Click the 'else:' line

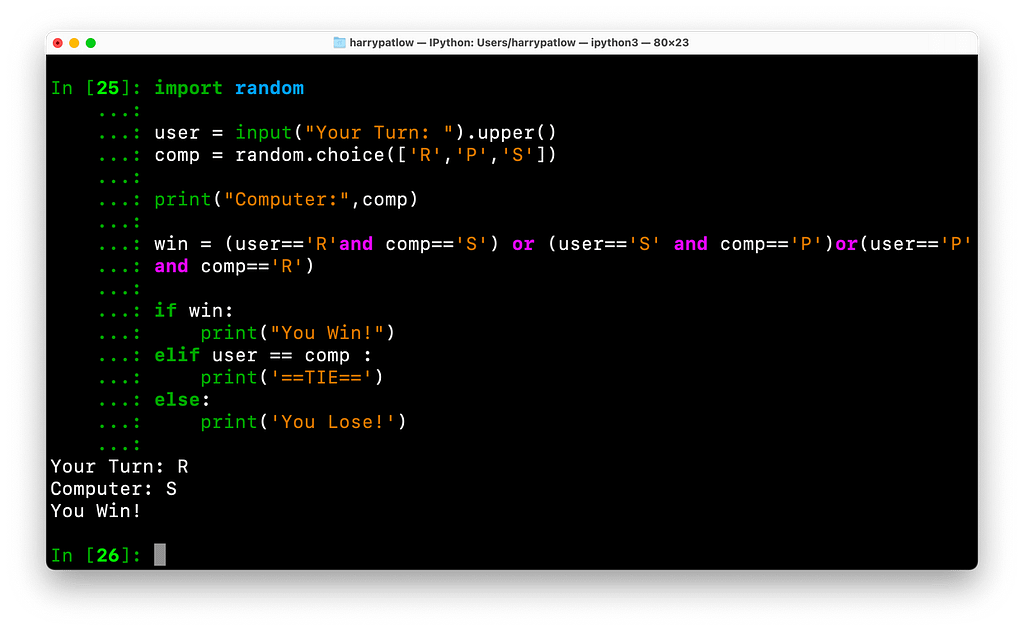point(182,399)
